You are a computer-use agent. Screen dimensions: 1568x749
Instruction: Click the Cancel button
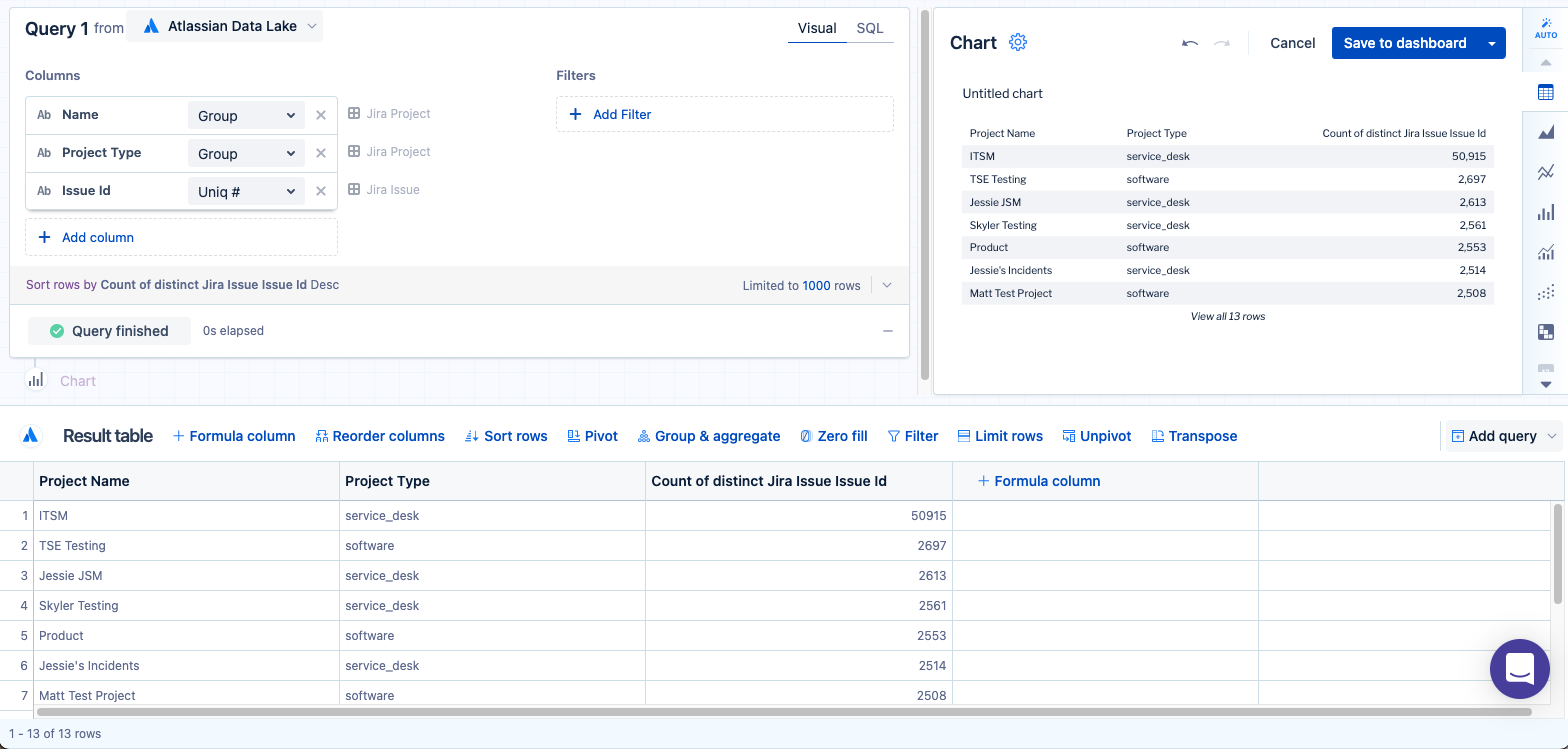click(x=1293, y=43)
